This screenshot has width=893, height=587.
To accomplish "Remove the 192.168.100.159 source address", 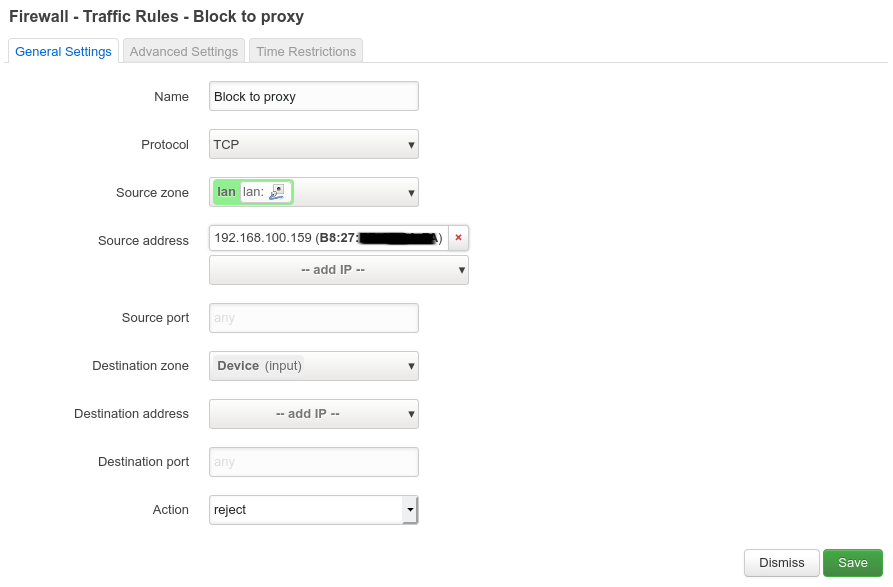I will click(458, 238).
